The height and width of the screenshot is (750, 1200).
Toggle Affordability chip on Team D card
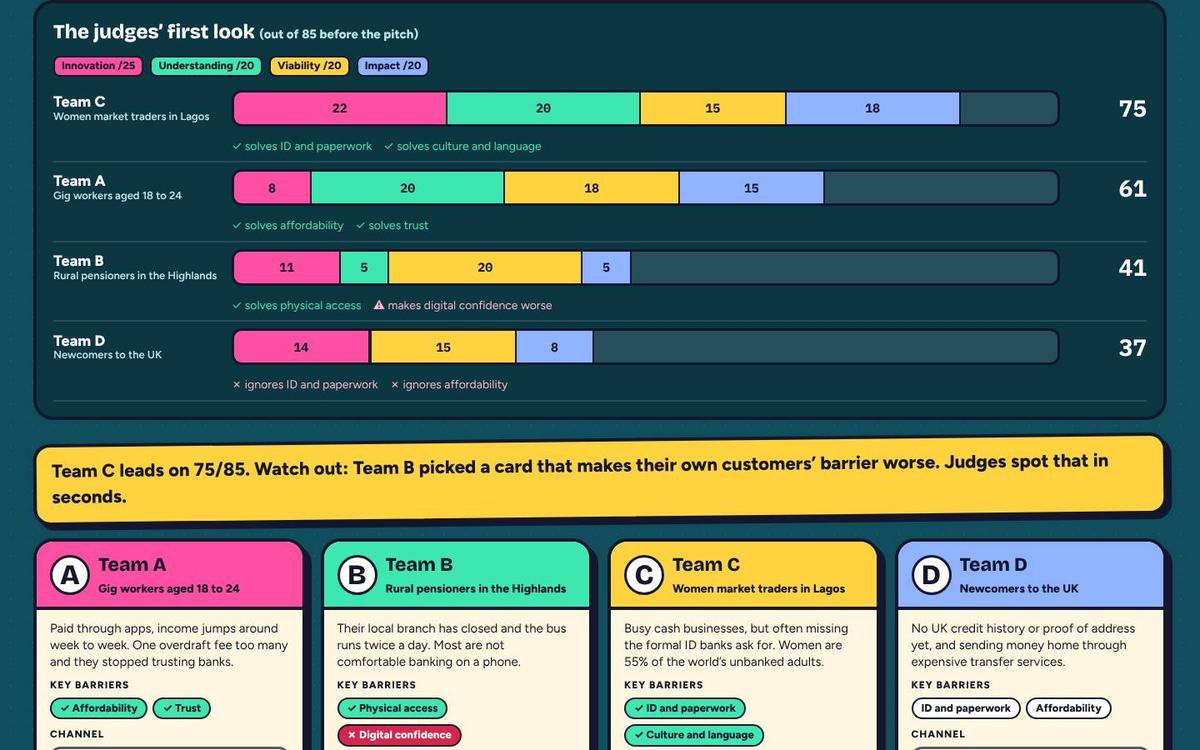click(x=1068, y=708)
